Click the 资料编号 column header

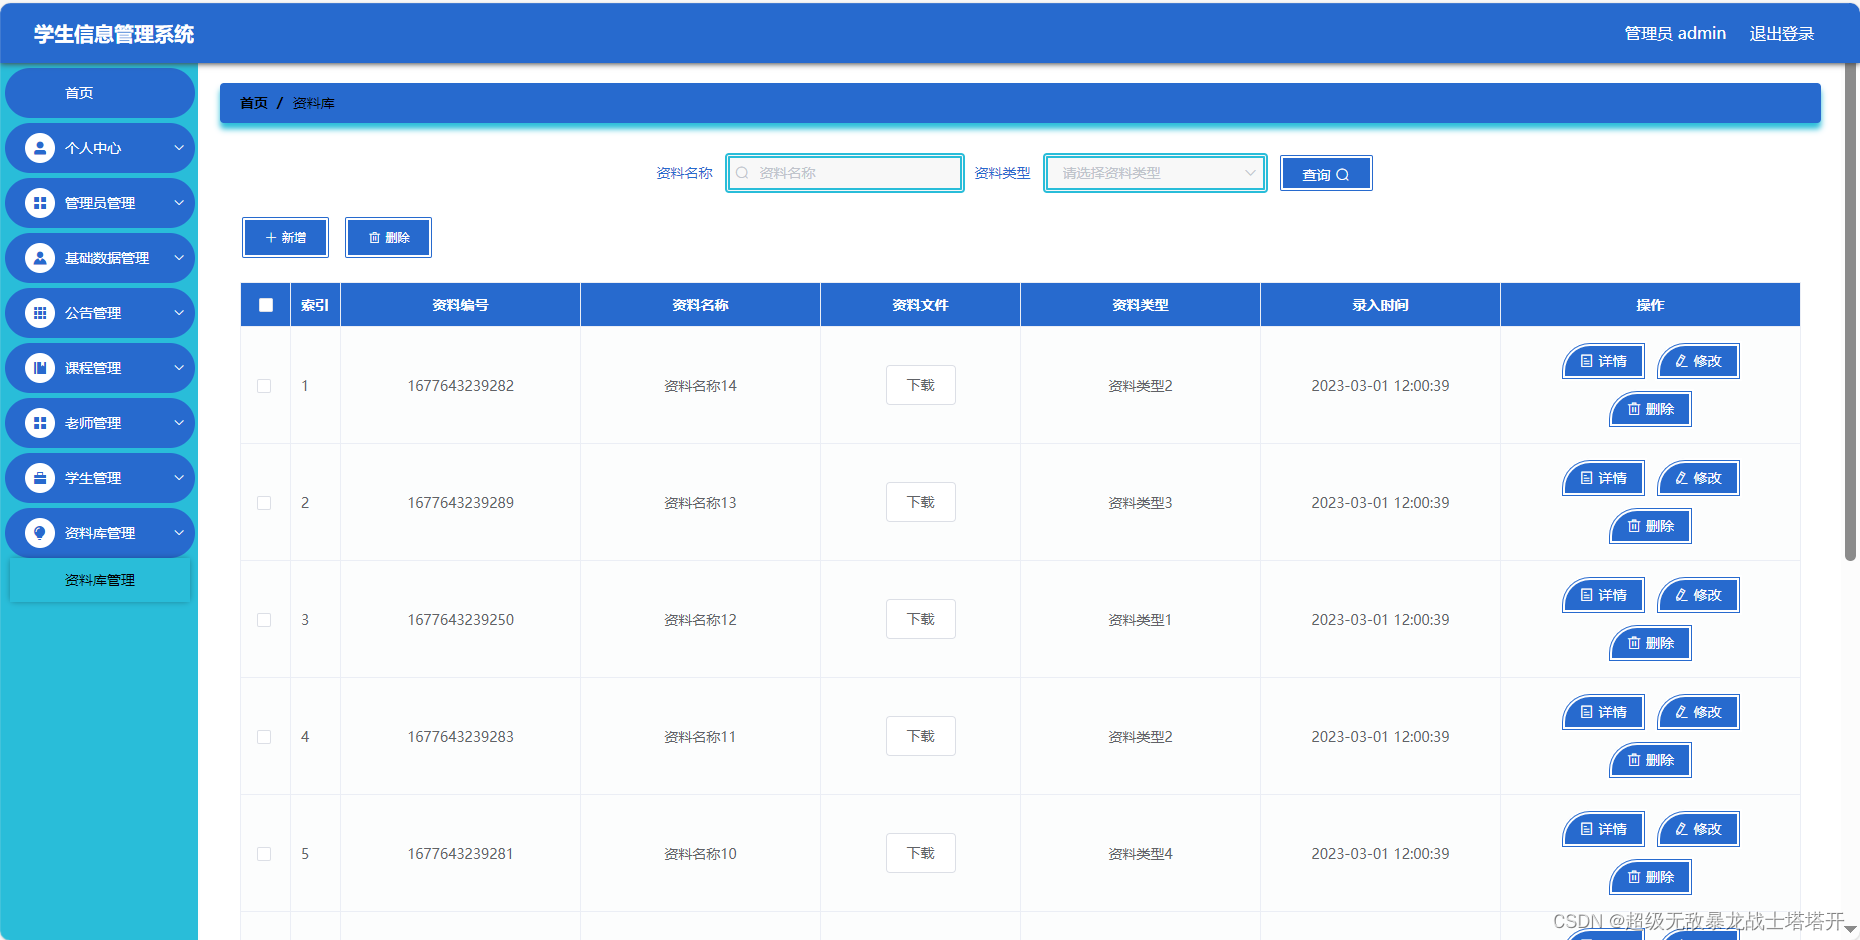point(460,305)
